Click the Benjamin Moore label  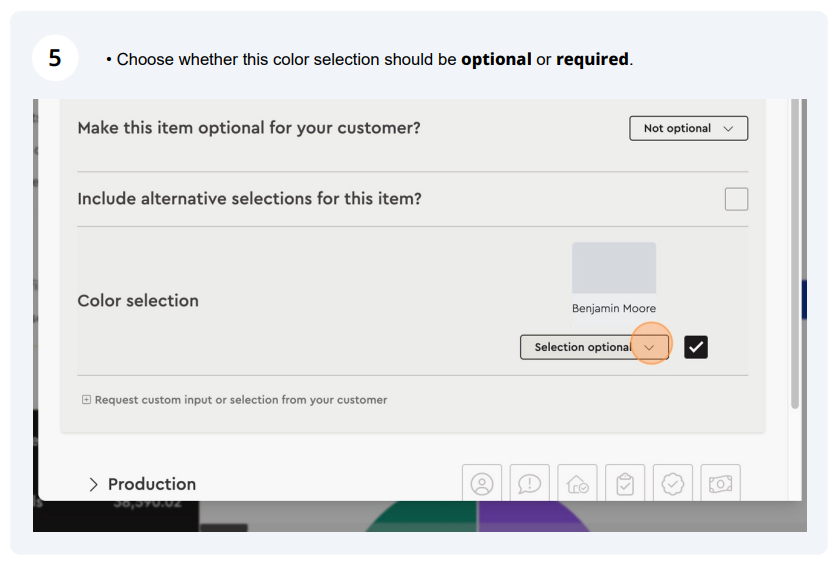click(614, 308)
